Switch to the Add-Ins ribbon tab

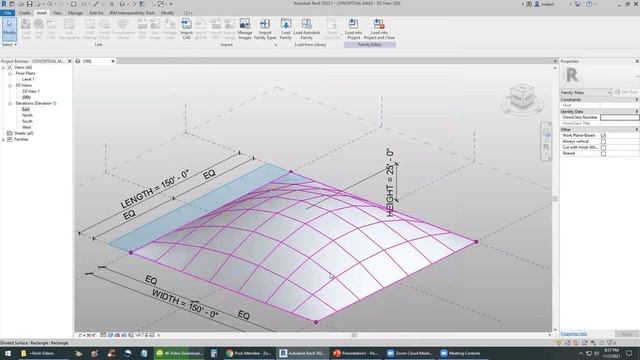click(96, 13)
